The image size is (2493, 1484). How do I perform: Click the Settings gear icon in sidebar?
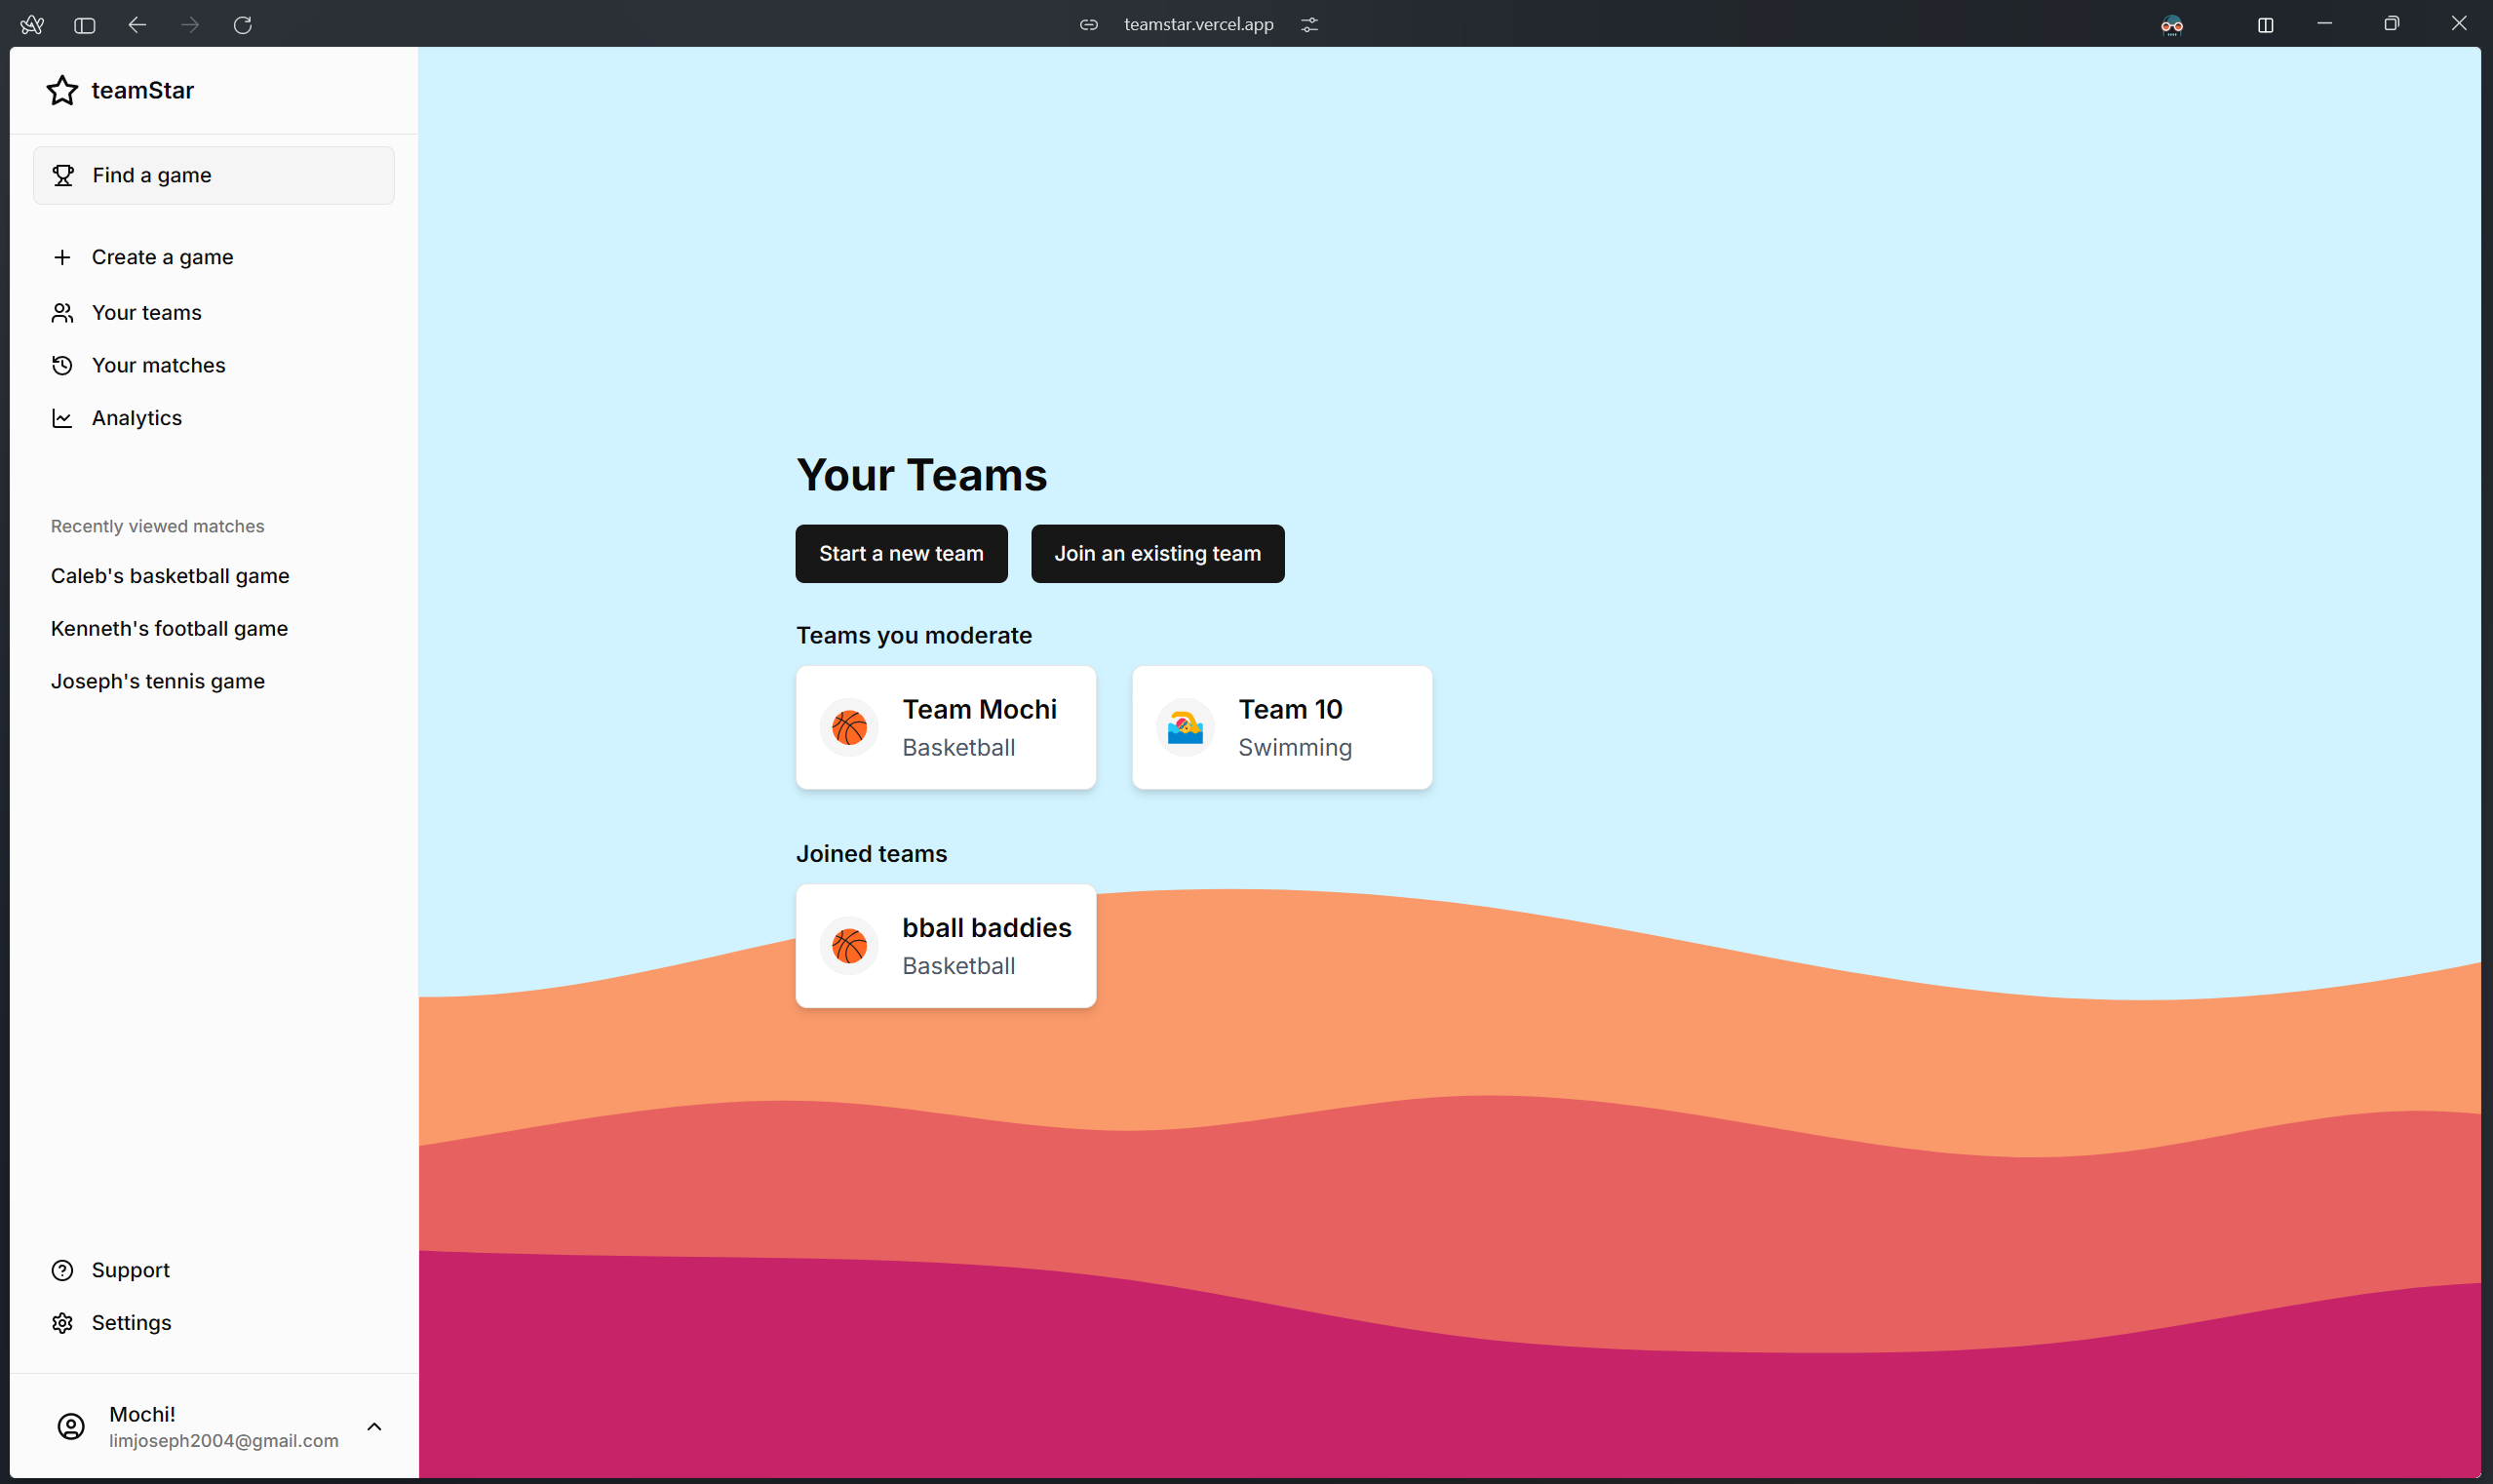pyautogui.click(x=62, y=1323)
